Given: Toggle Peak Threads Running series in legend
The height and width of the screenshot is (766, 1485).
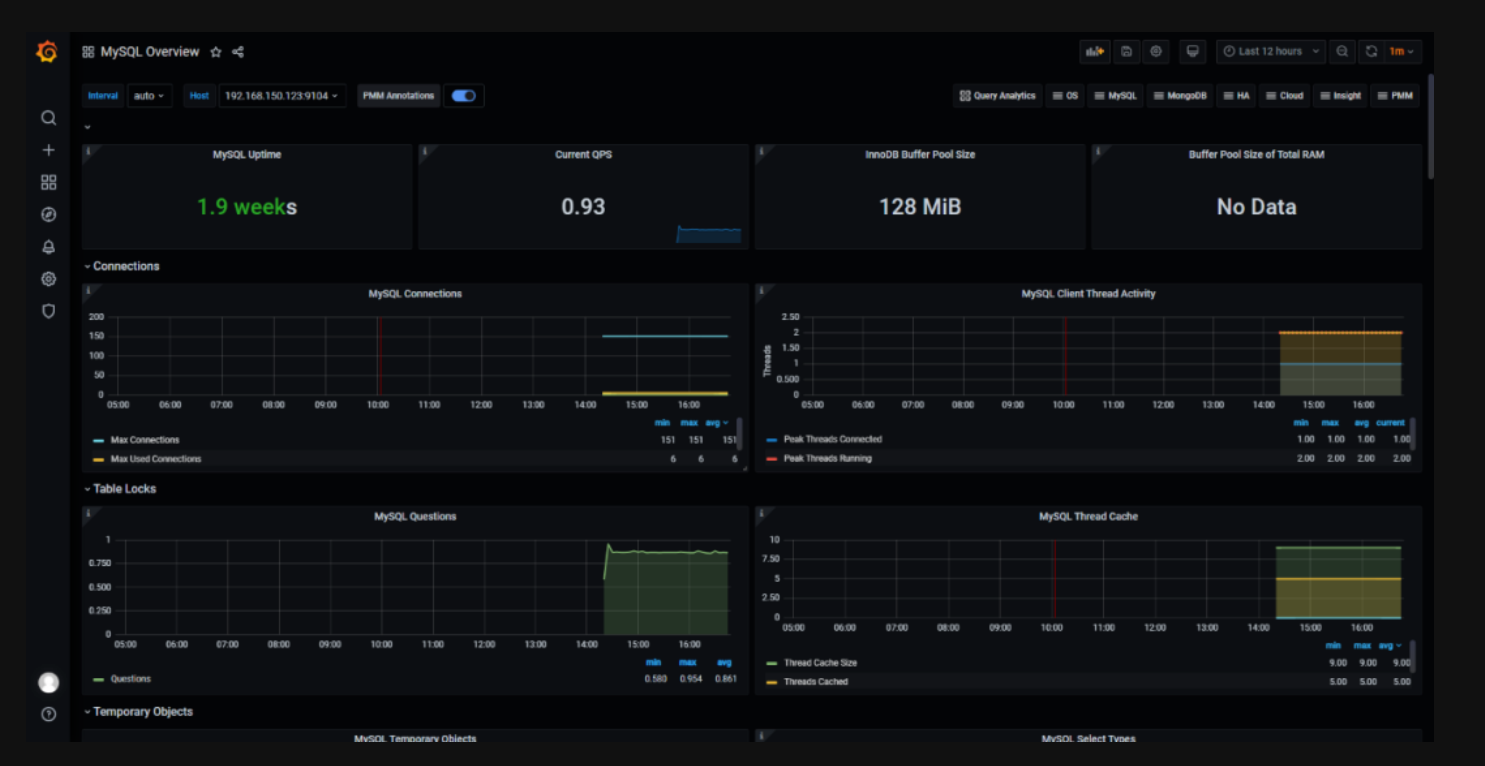Looking at the screenshot, I should click(x=828, y=458).
